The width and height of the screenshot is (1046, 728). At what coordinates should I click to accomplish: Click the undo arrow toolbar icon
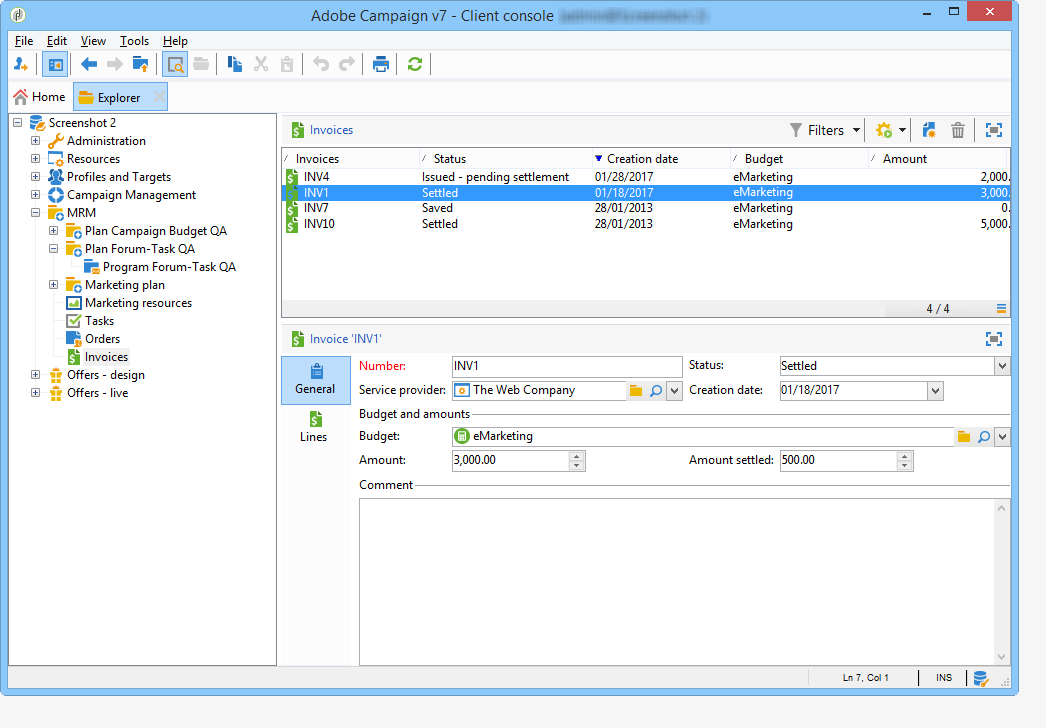point(321,65)
